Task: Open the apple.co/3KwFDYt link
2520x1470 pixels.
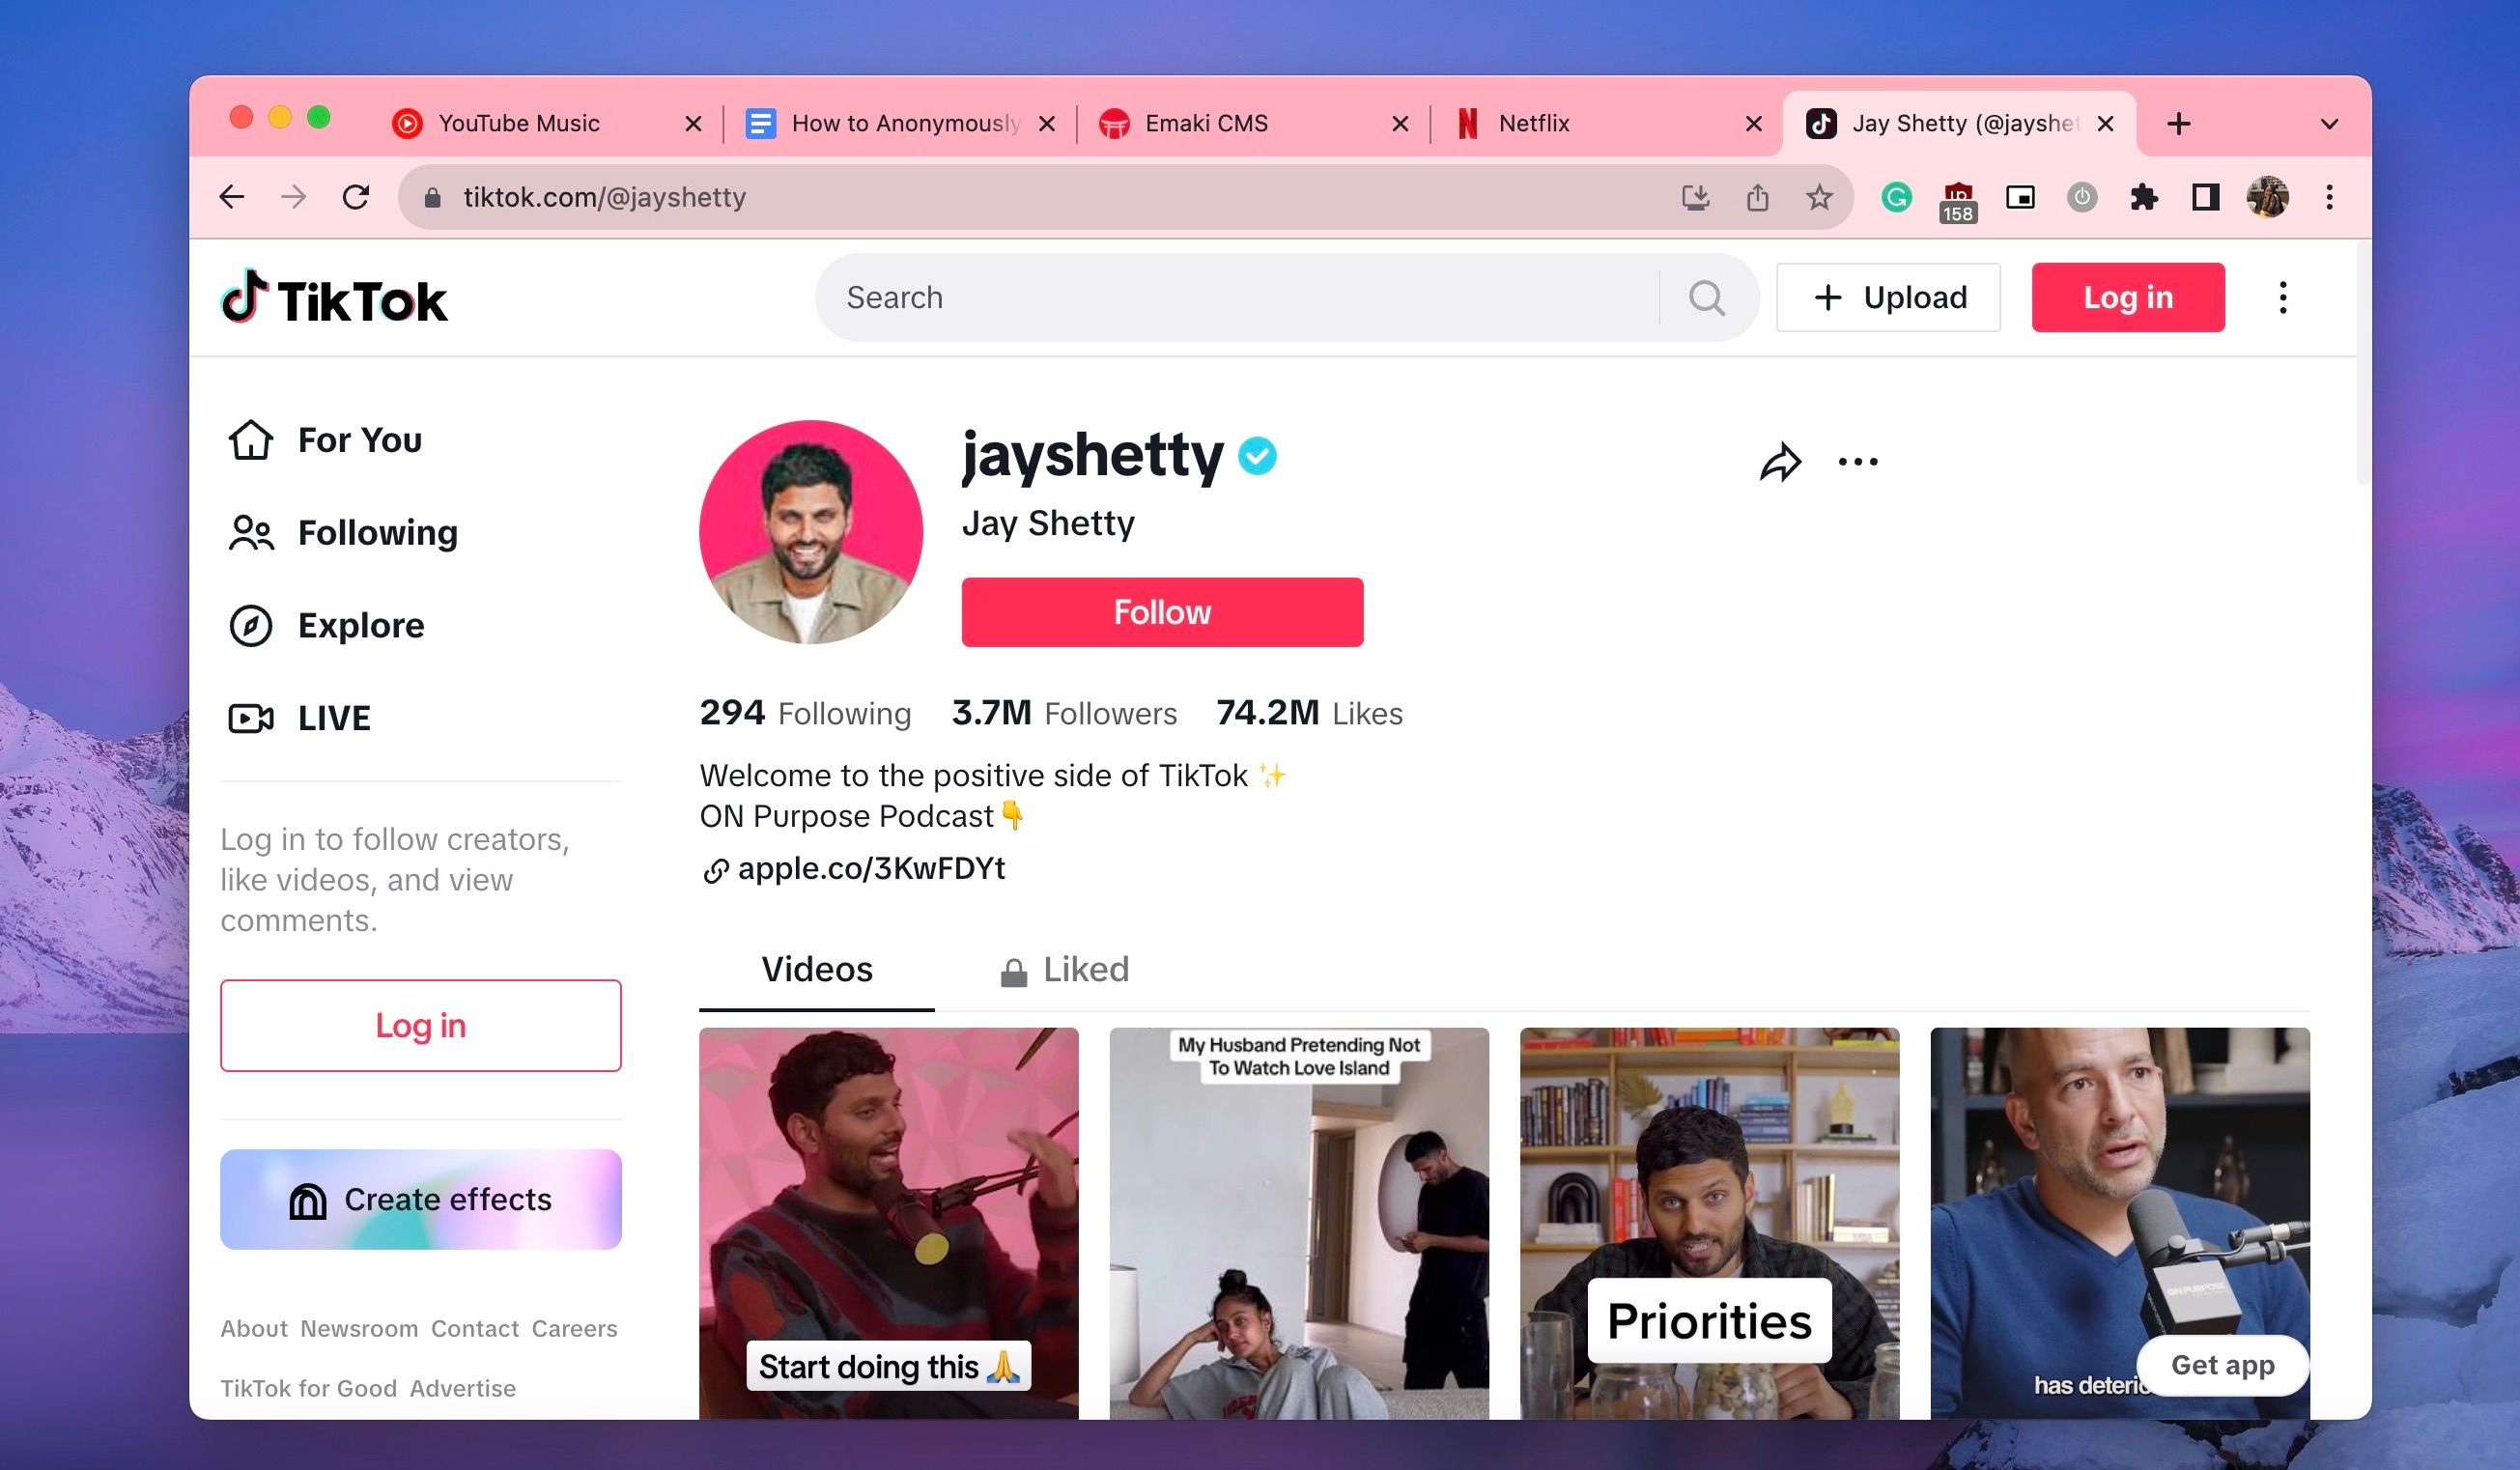Action: click(x=871, y=868)
